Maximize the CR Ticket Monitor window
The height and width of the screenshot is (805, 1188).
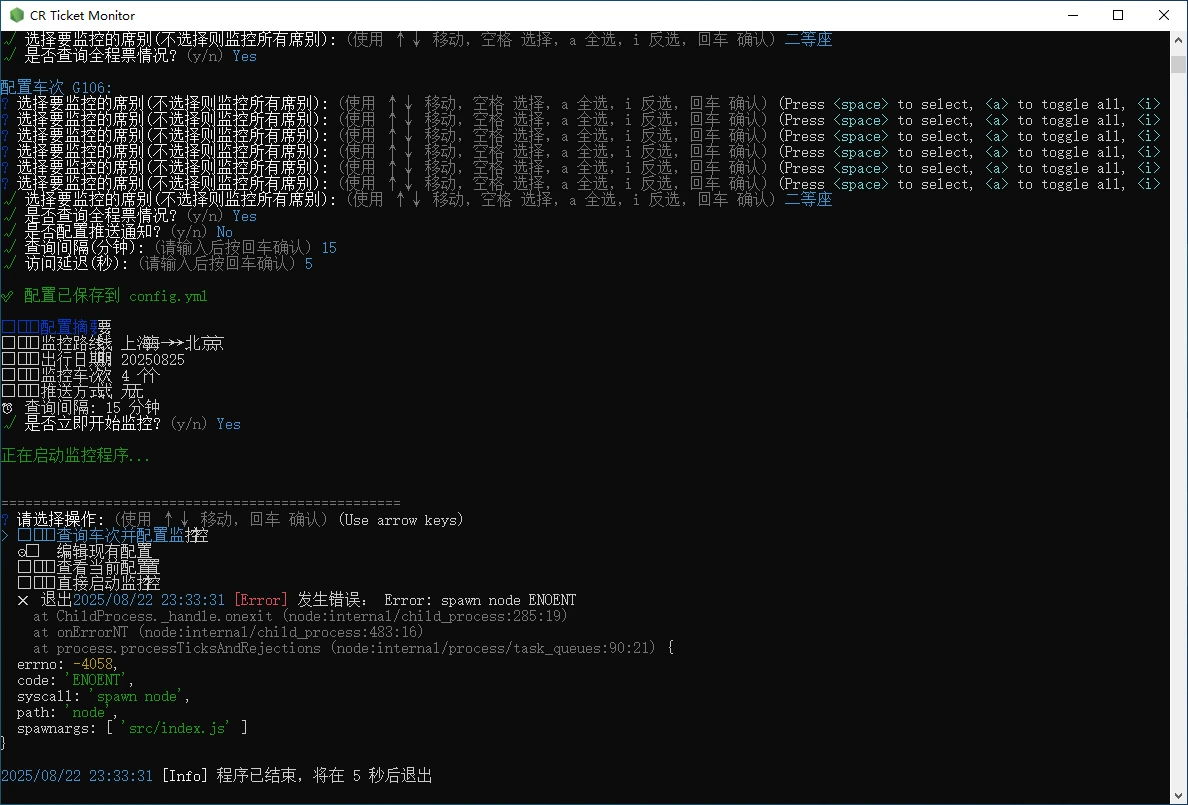click(x=1118, y=15)
